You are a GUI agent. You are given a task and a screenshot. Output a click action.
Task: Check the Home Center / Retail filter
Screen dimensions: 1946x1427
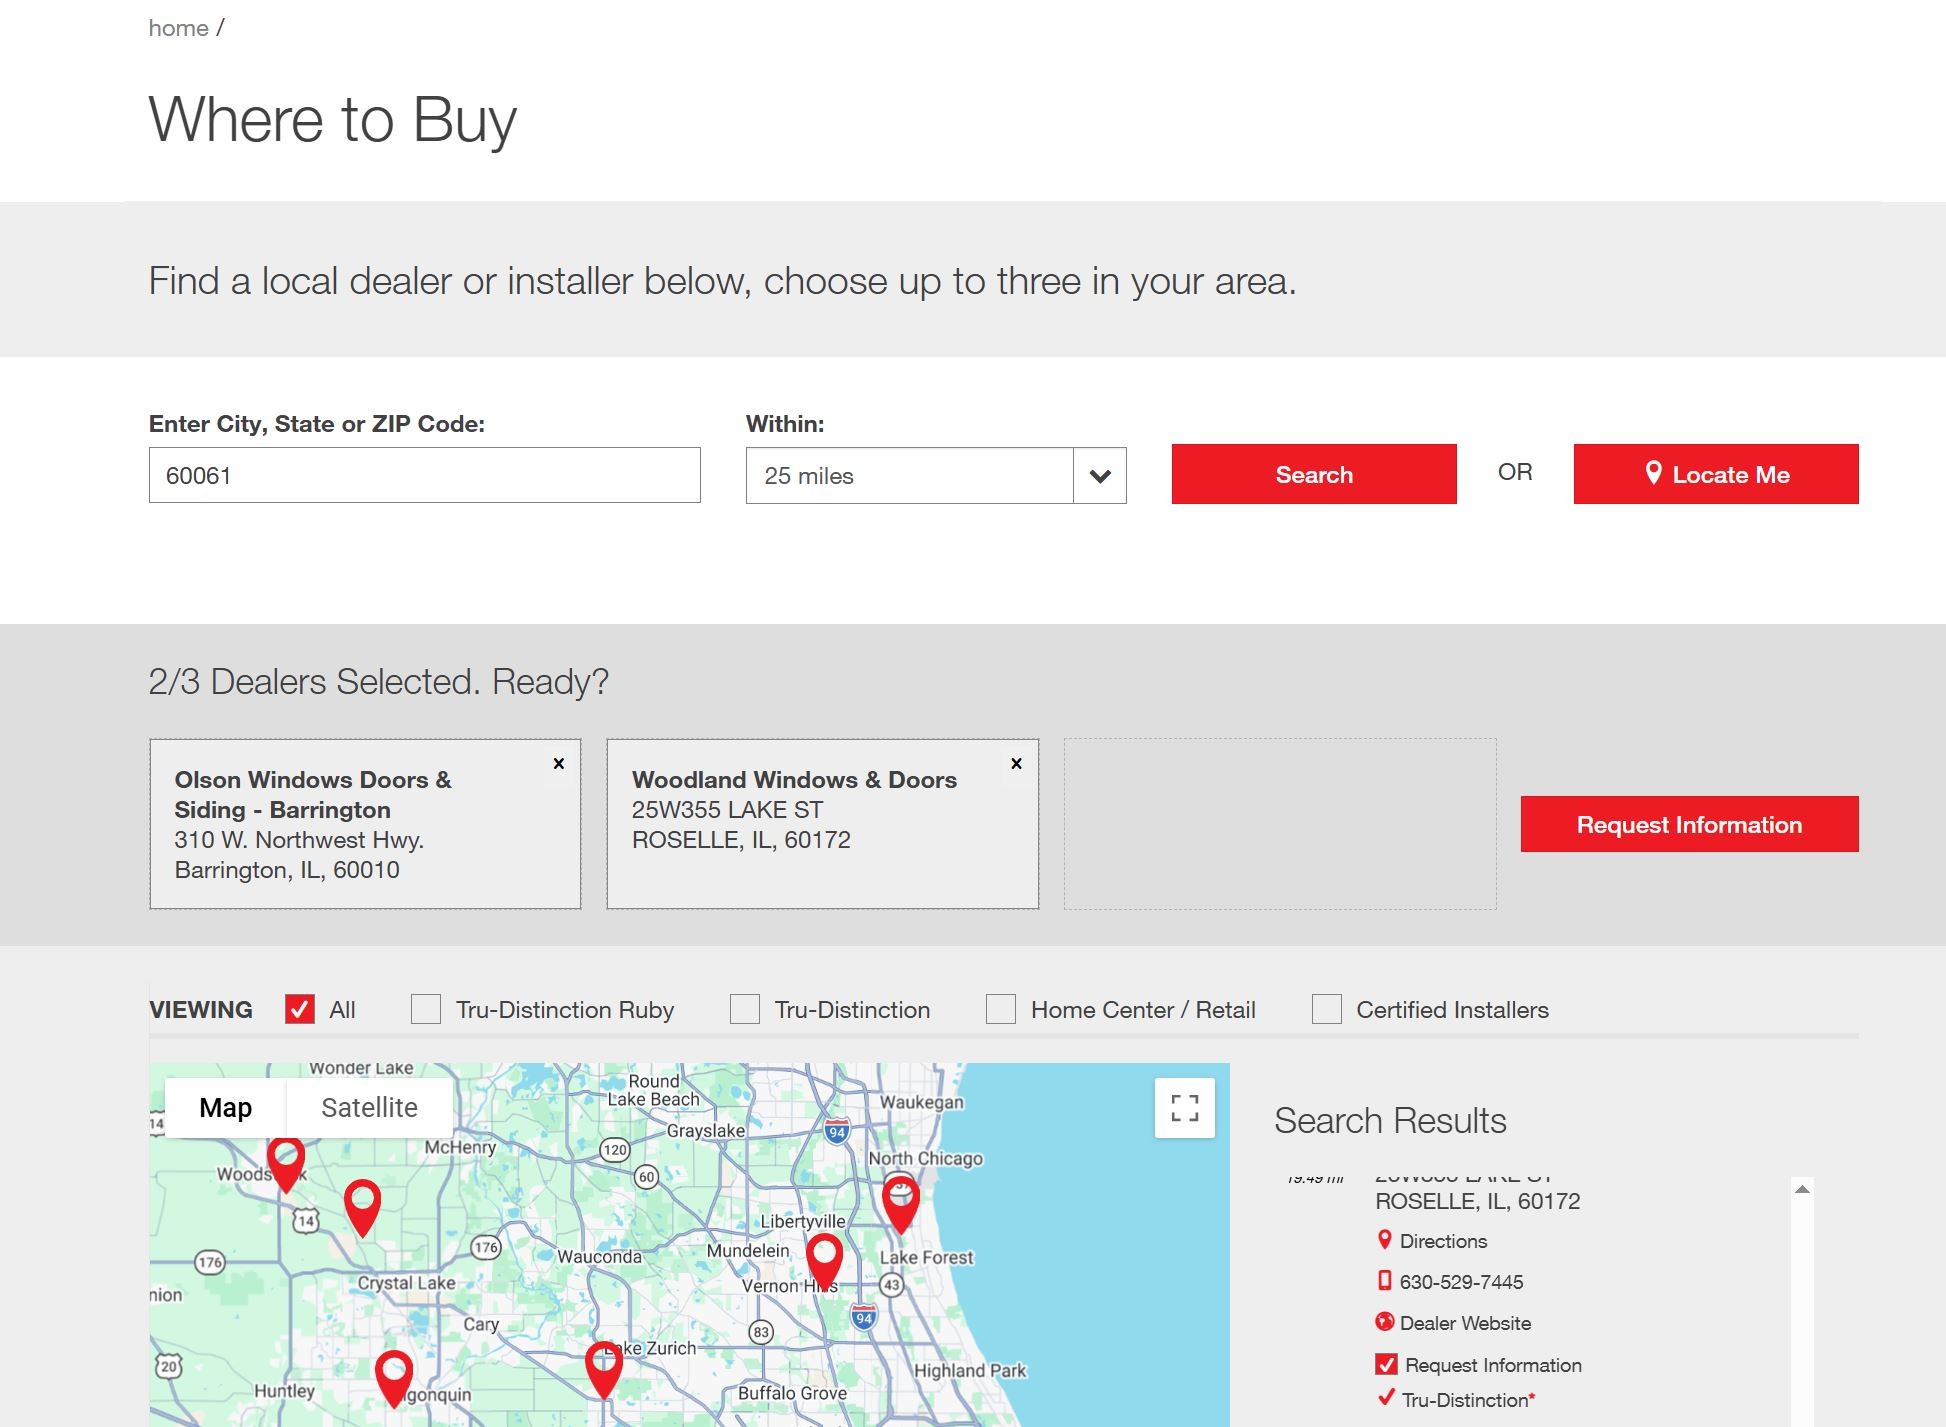tap(1001, 1009)
